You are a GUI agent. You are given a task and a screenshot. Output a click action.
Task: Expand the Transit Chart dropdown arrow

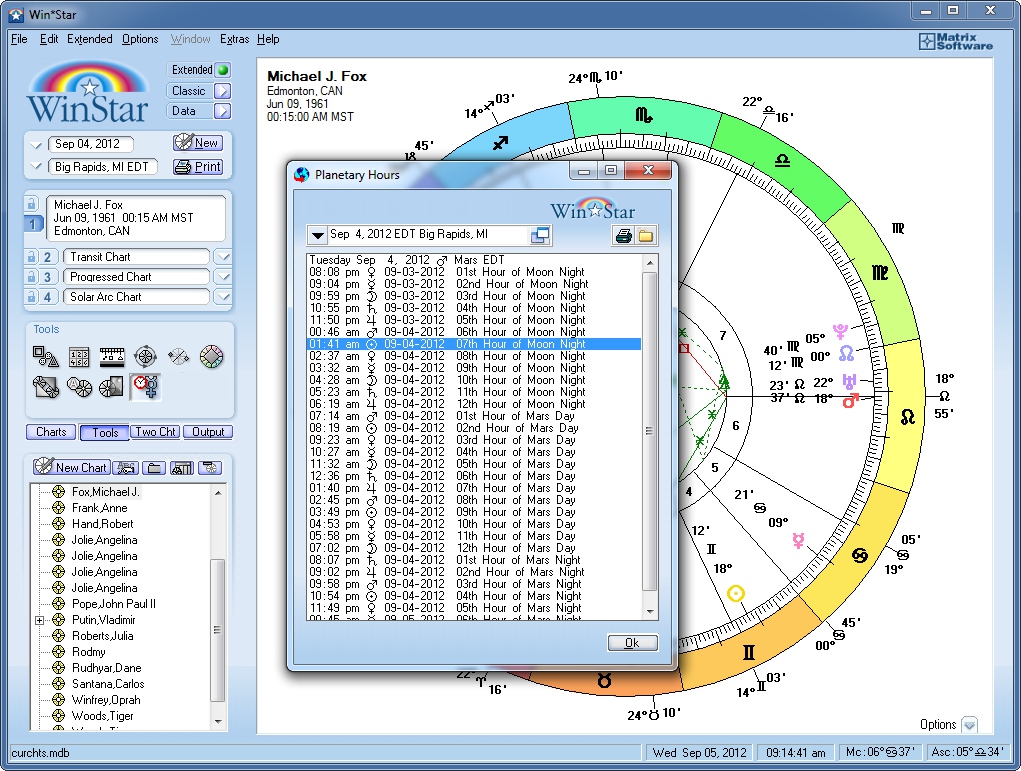(223, 257)
